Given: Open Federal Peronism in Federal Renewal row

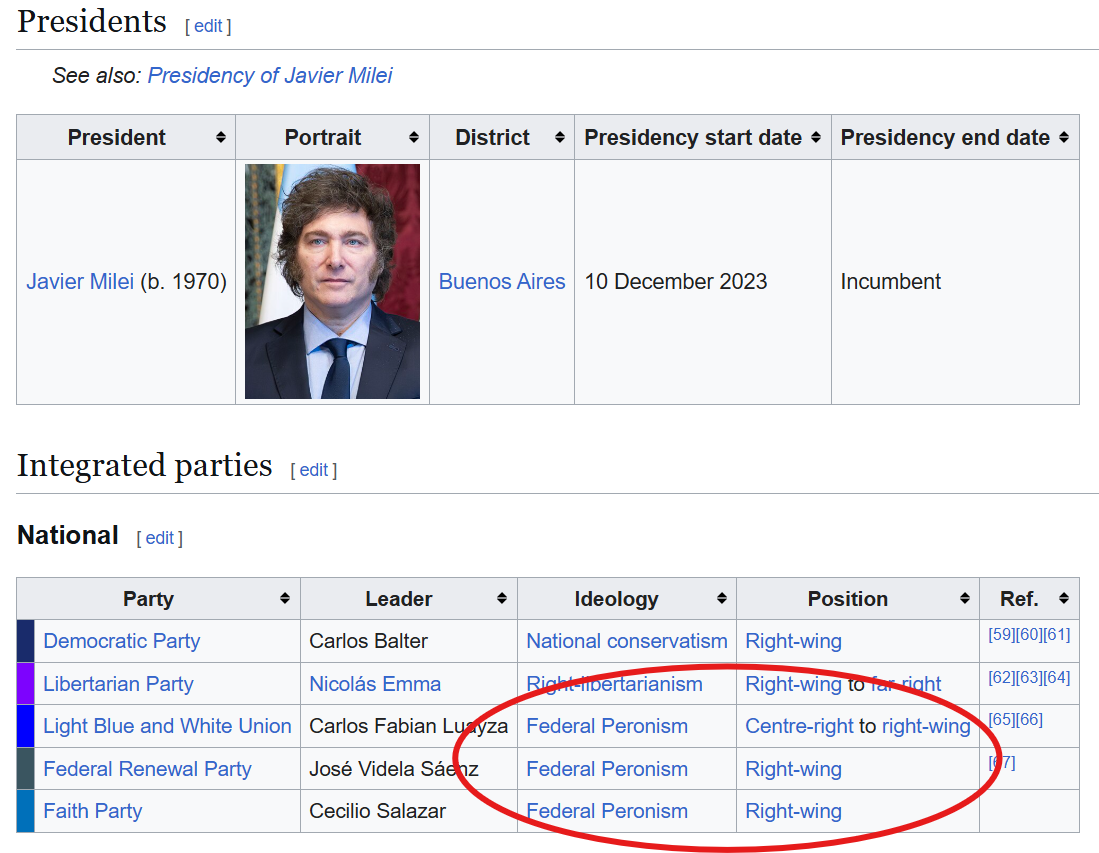Looking at the screenshot, I should click(x=607, y=768).
